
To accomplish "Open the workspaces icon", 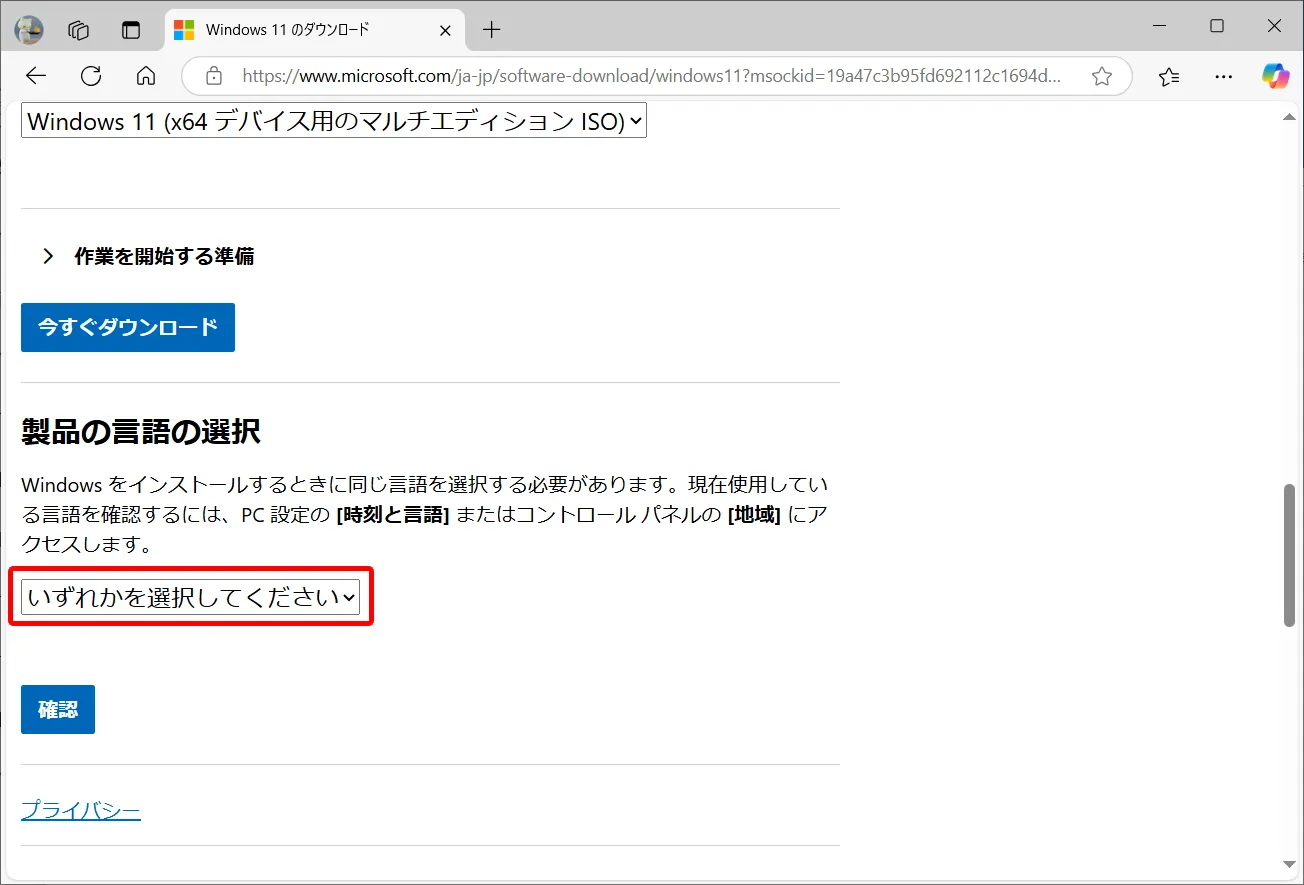I will pyautogui.click(x=79, y=30).
